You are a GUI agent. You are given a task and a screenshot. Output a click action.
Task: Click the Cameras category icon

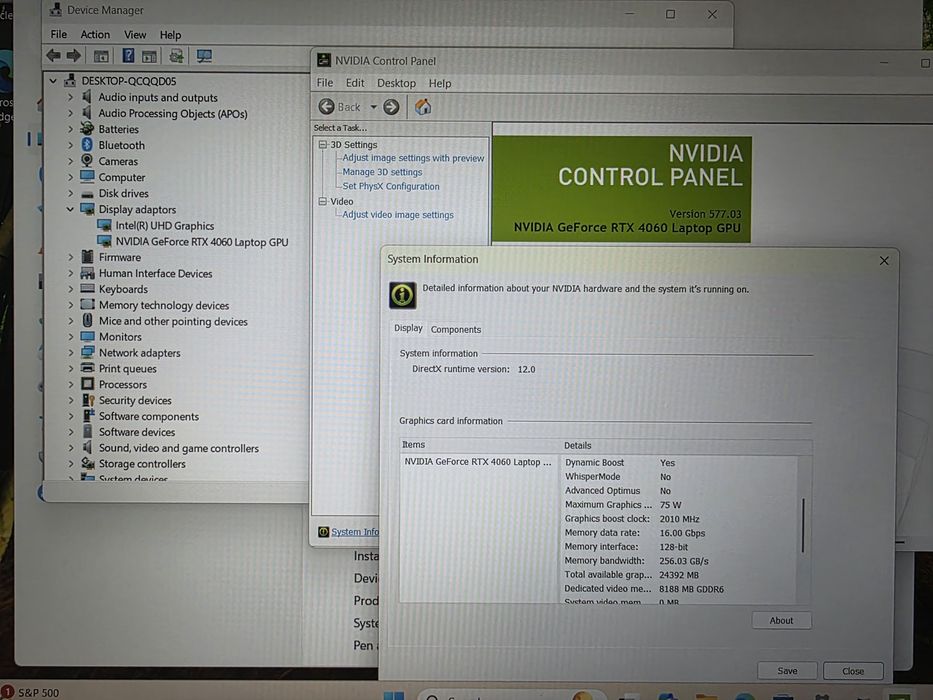[87, 161]
